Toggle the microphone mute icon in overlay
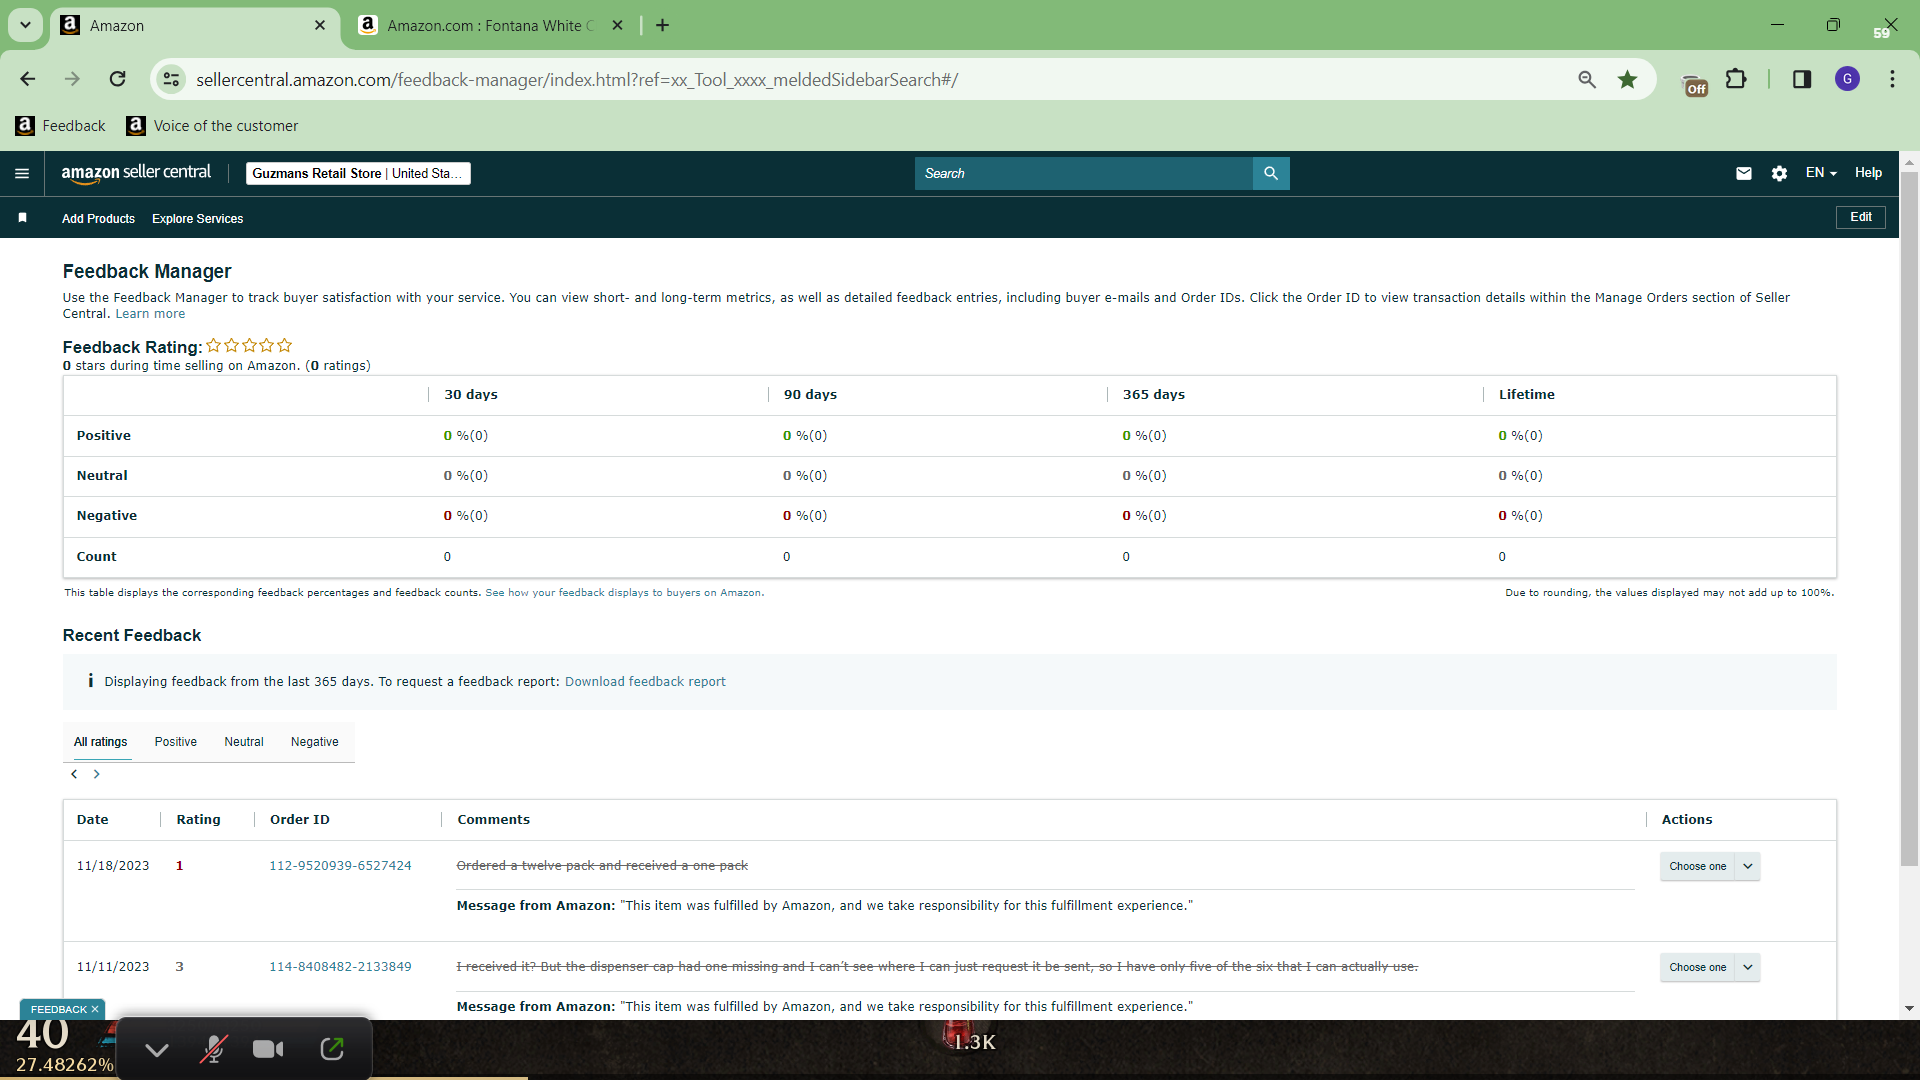Screen dimensions: 1920x1080 pos(213,1049)
